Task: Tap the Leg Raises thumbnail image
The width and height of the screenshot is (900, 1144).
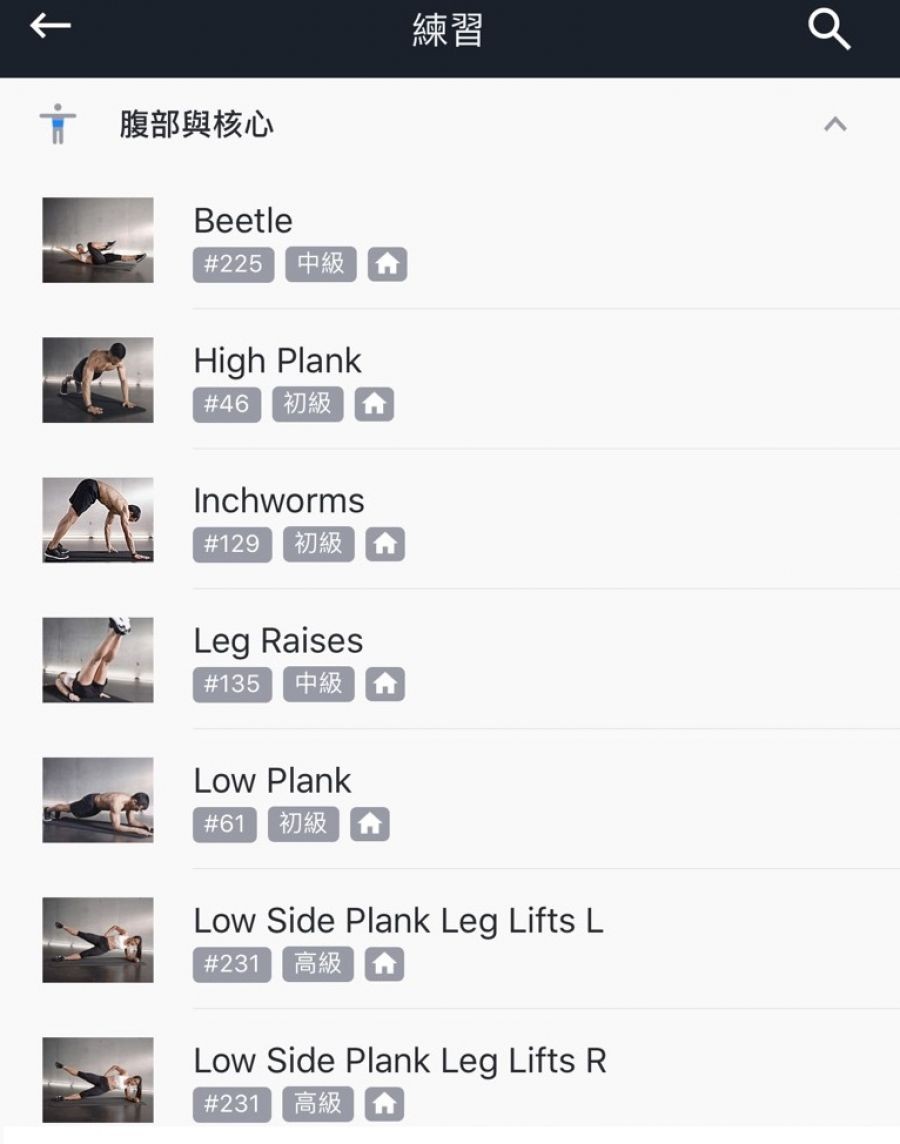Action: coord(98,660)
